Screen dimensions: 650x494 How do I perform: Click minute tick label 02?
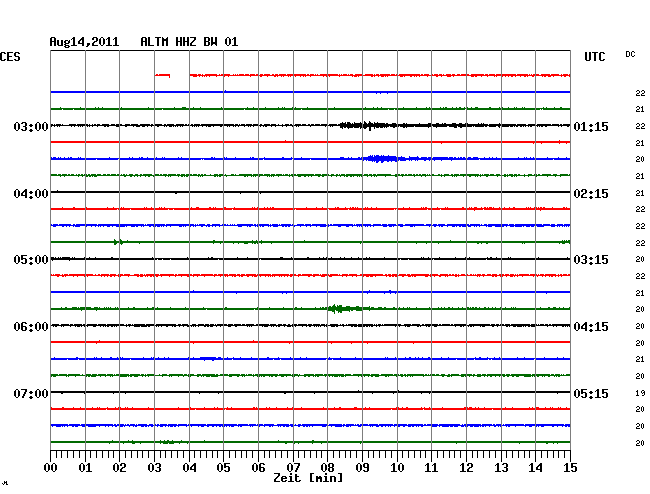(x=119, y=468)
